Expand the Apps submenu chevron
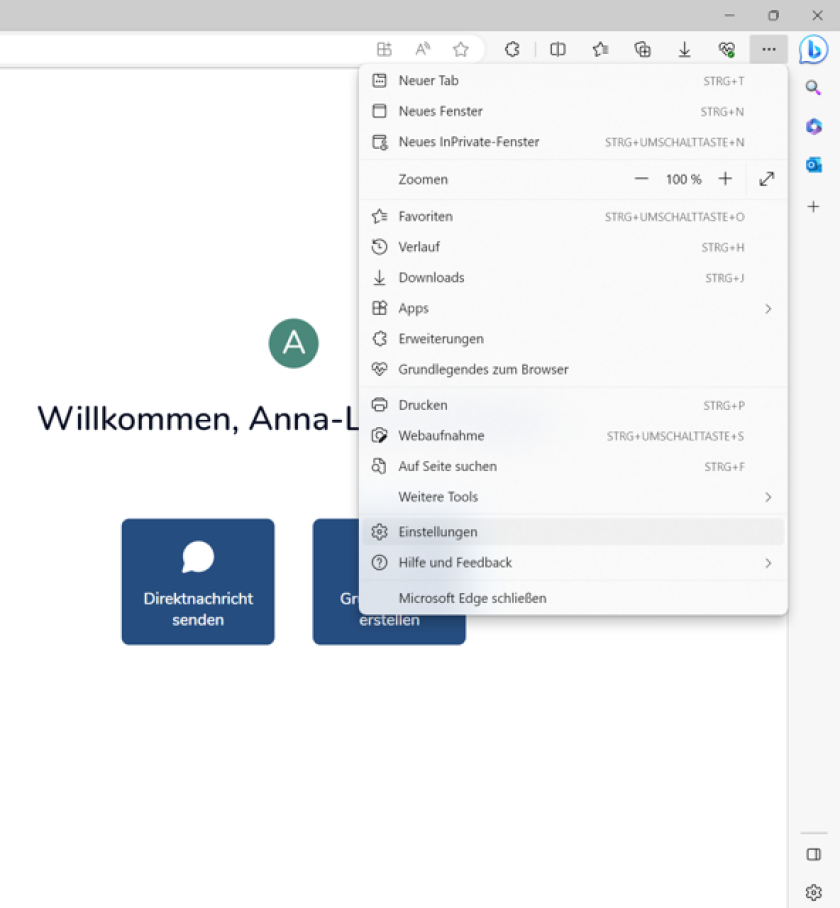 point(768,308)
